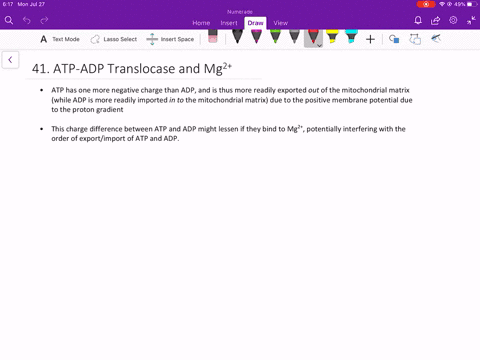This screenshot has height=360, width=480.
Task: Open the ink replay feather icon
Action: click(436, 39)
